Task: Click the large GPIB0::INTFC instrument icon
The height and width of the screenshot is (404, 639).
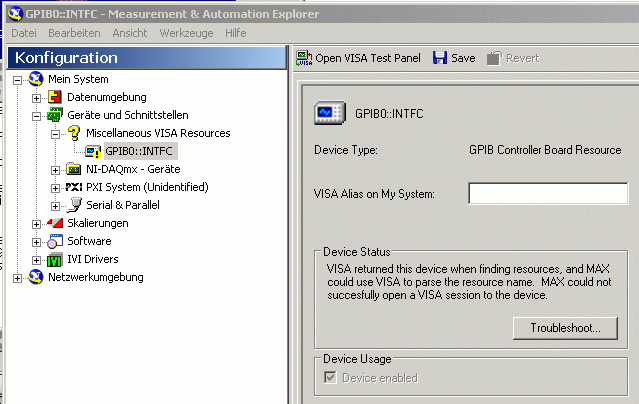Action: [330, 113]
